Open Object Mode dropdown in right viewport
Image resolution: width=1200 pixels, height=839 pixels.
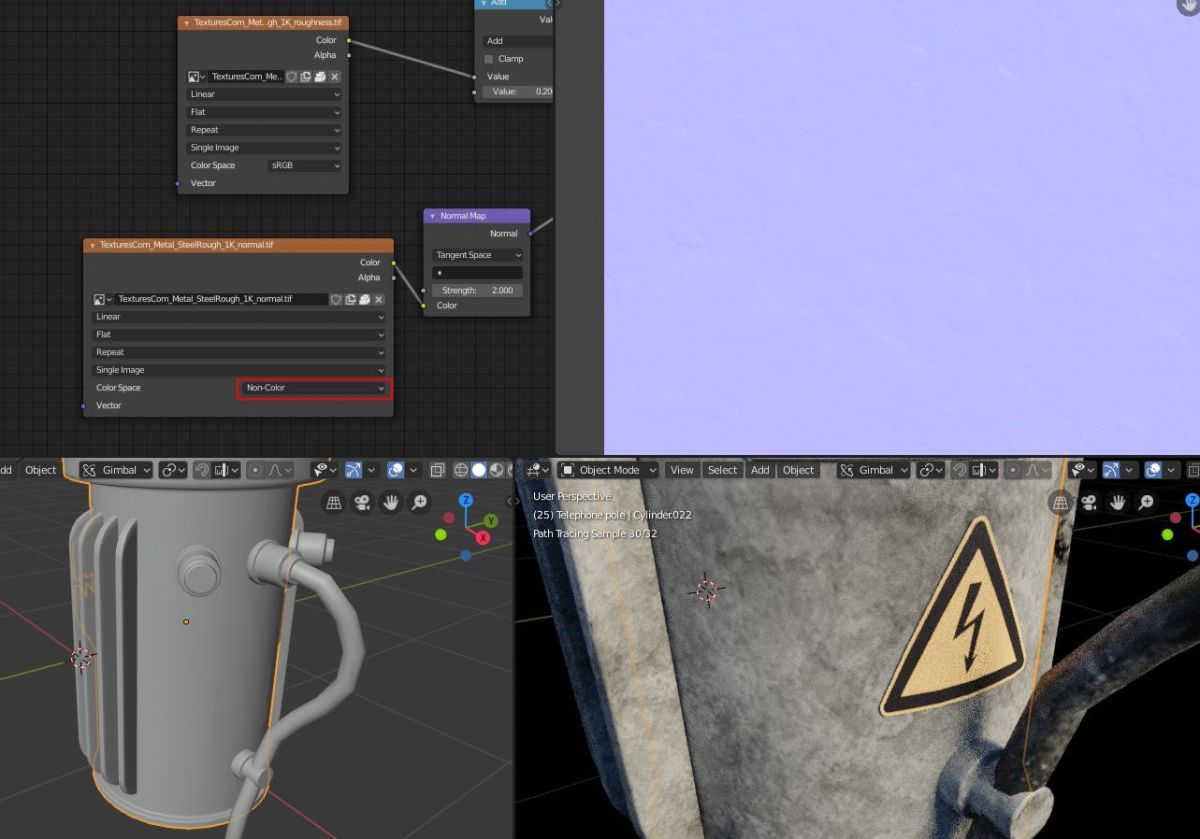pyautogui.click(x=609, y=470)
